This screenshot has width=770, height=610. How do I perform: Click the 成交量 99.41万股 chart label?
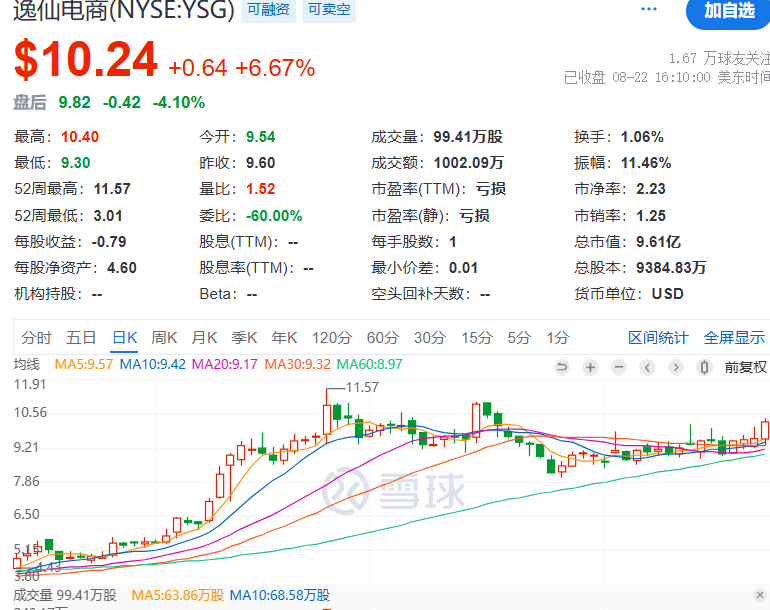[65, 595]
